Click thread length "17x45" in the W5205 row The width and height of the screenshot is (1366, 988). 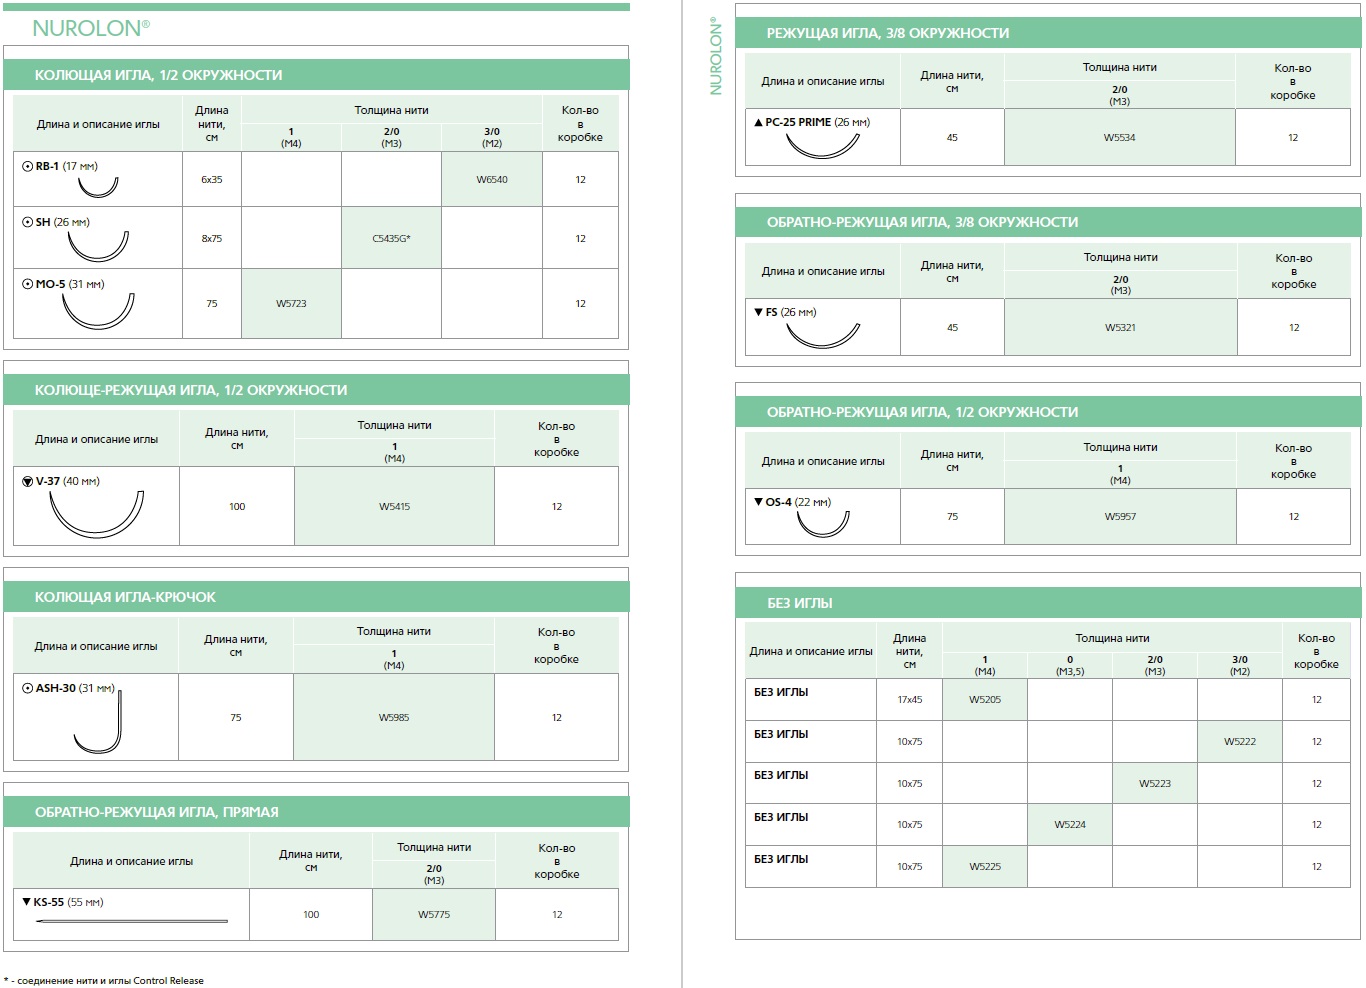pos(910,699)
